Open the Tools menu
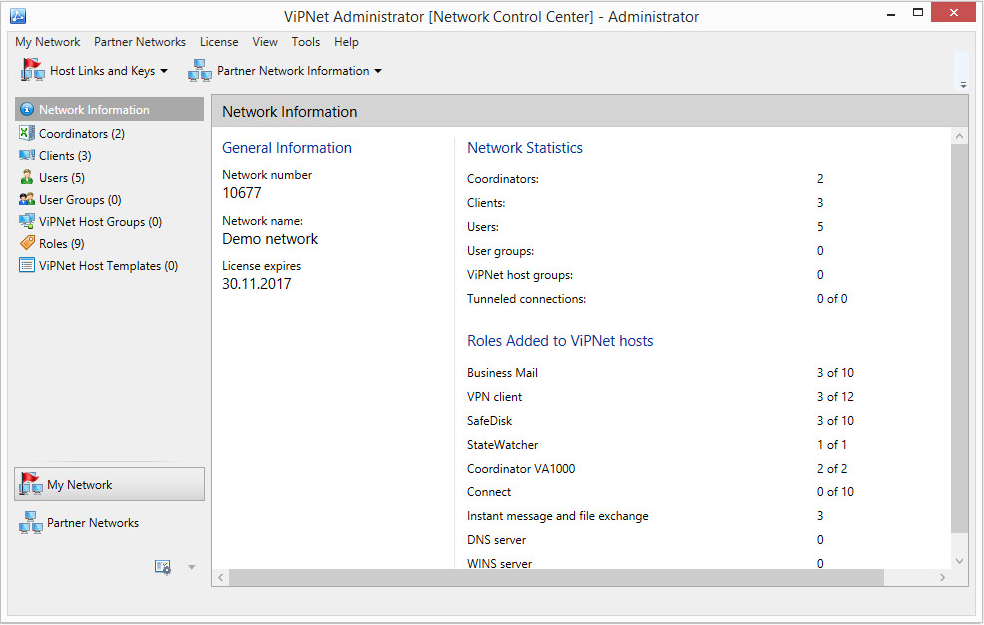The width and height of the screenshot is (984, 625). click(306, 42)
